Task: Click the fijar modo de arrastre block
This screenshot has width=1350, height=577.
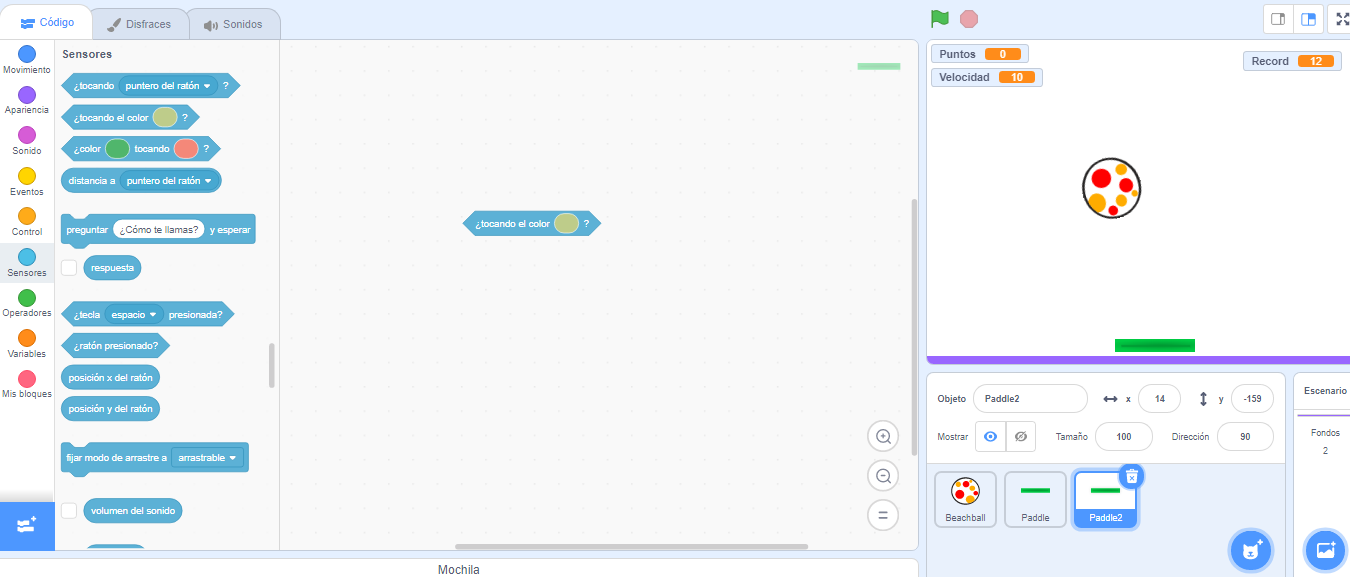Action: [x=155, y=458]
